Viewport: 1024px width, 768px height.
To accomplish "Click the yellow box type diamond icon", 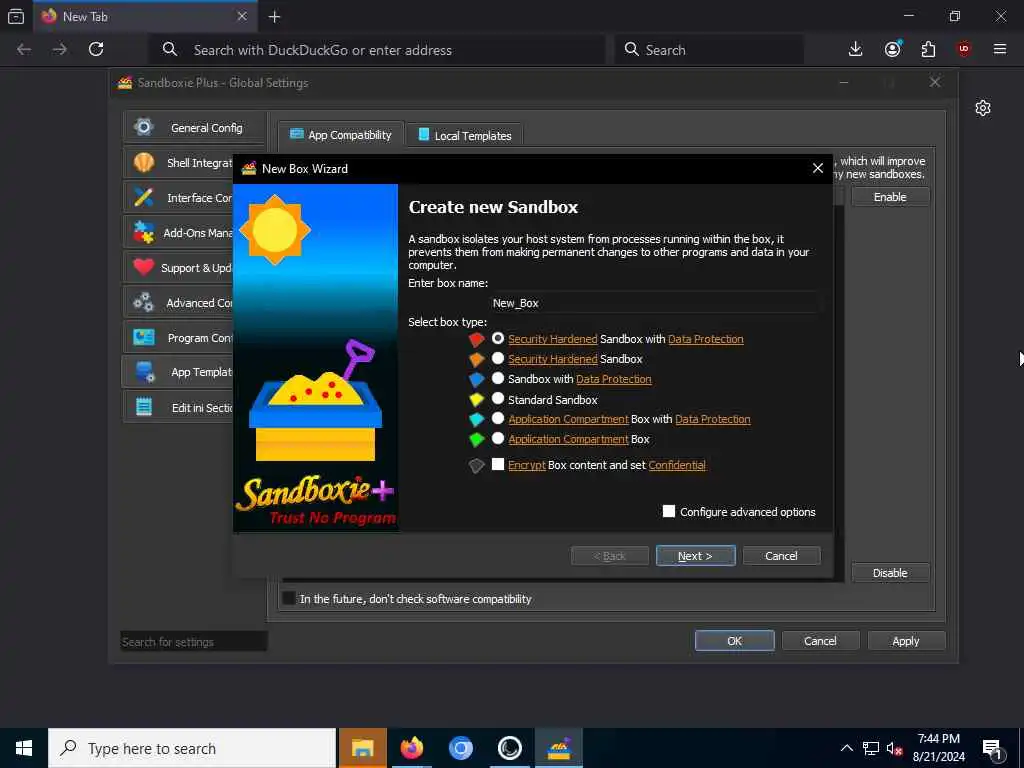I will (477, 400).
